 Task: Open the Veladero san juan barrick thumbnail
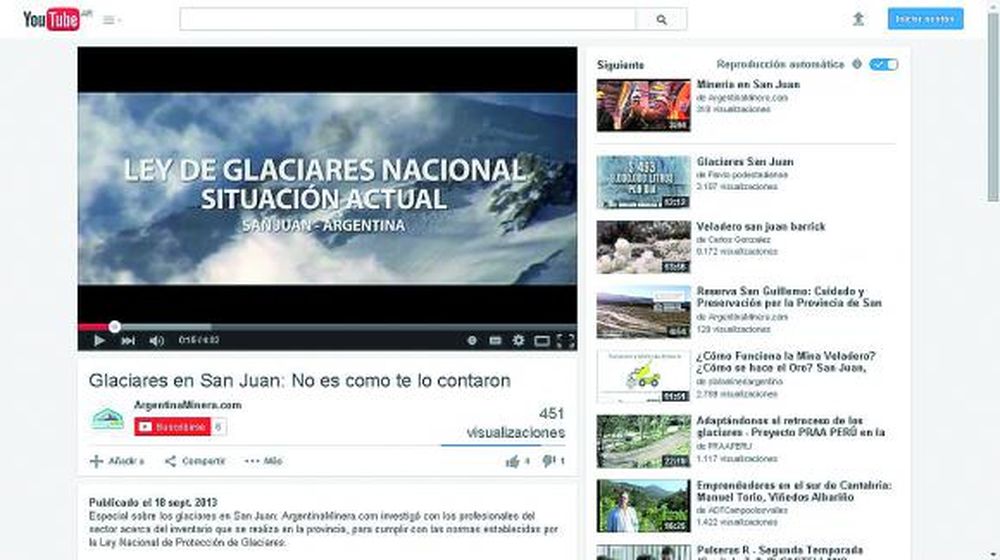(x=643, y=247)
